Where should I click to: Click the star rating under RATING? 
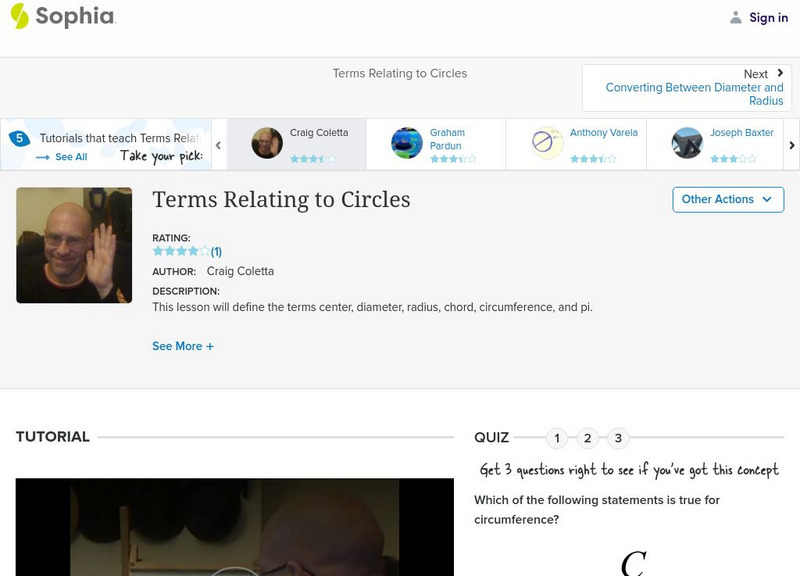coord(181,251)
